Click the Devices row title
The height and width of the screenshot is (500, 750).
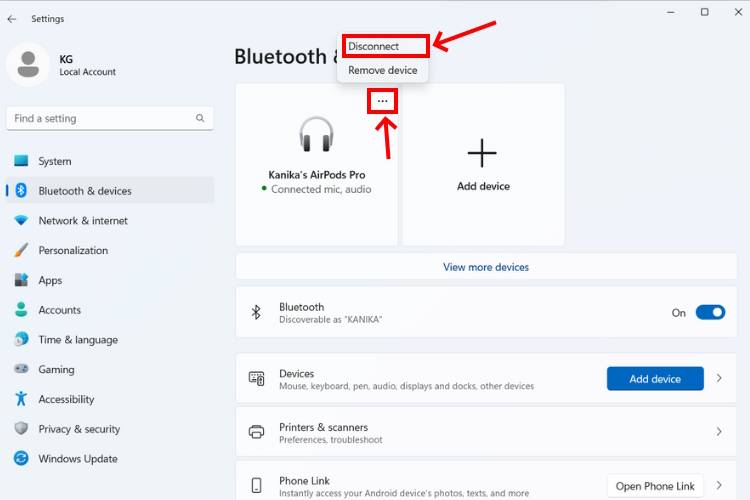pos(297,373)
